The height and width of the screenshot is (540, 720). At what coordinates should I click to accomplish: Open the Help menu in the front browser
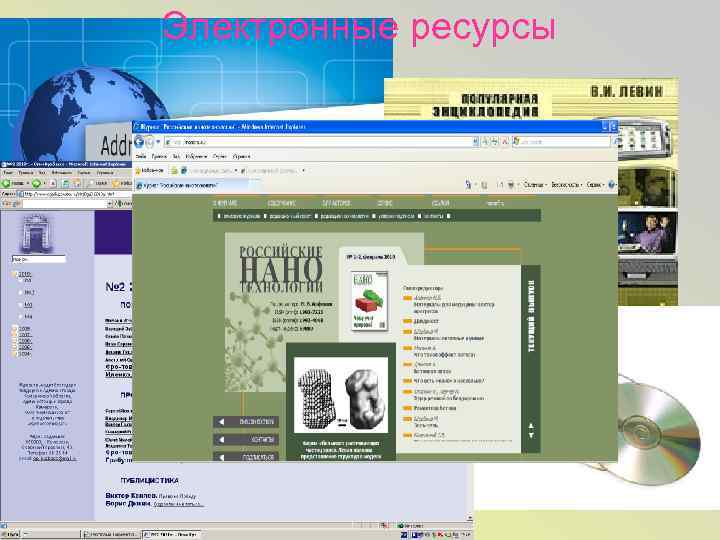point(242,157)
